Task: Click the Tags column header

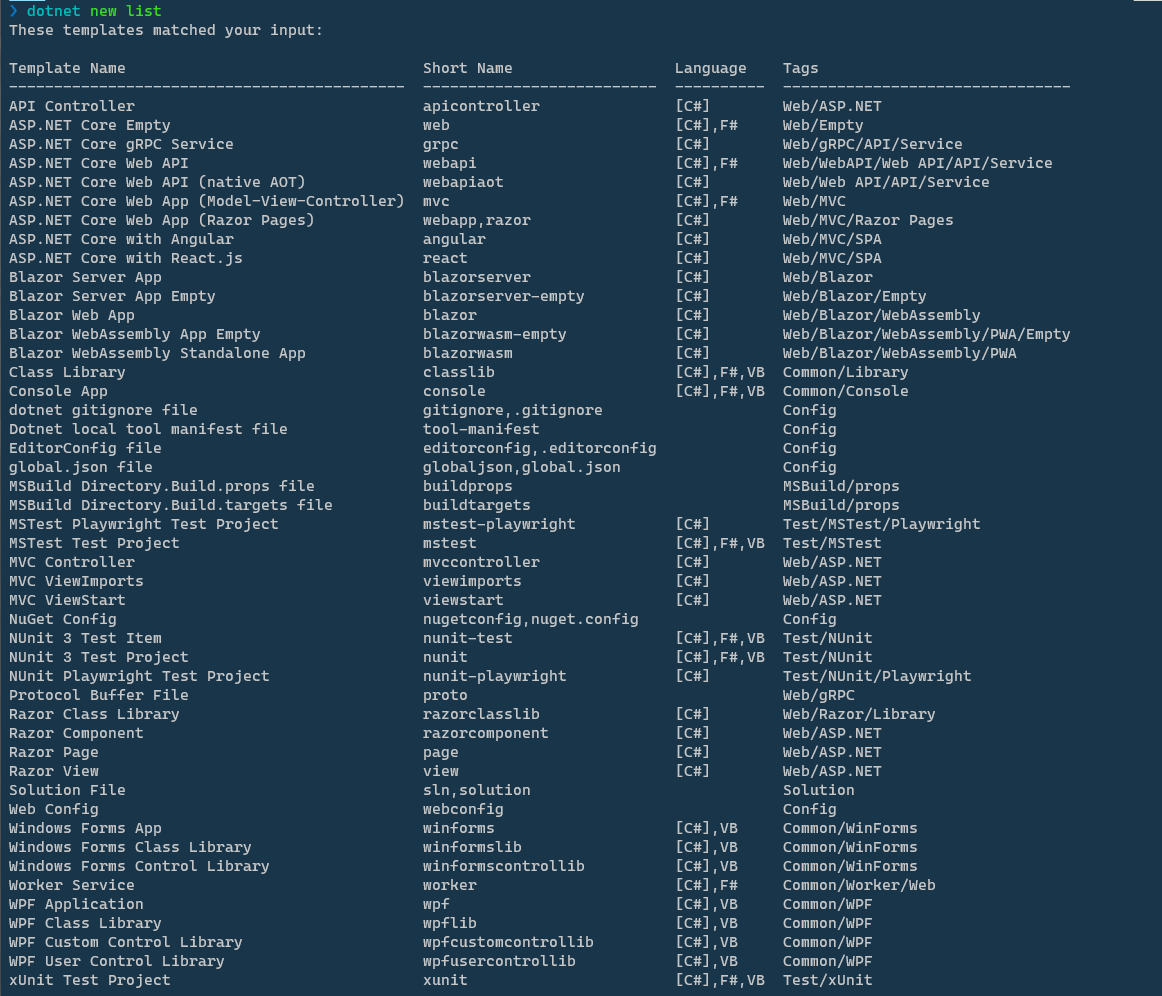Action: point(800,67)
